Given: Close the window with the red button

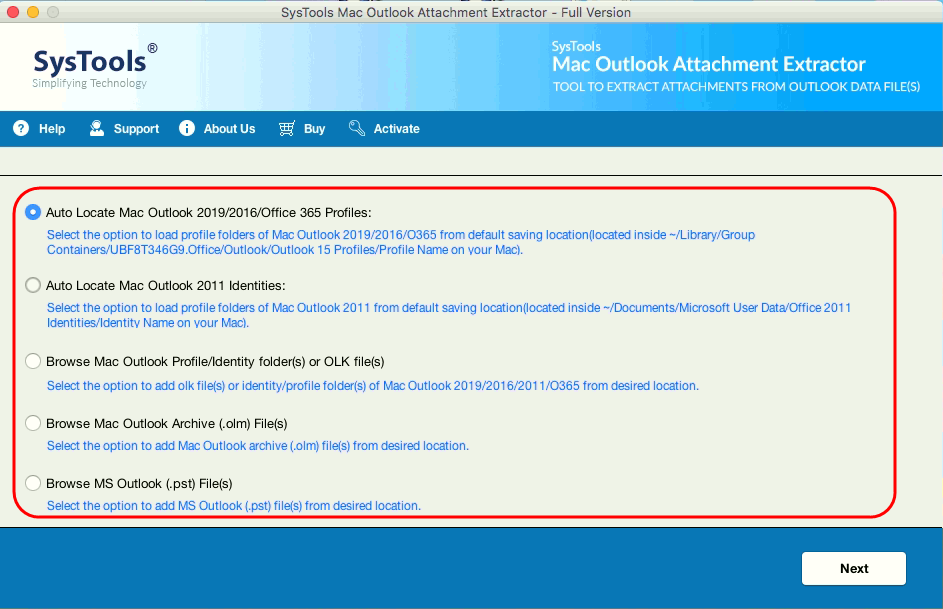Looking at the screenshot, I should (13, 11).
